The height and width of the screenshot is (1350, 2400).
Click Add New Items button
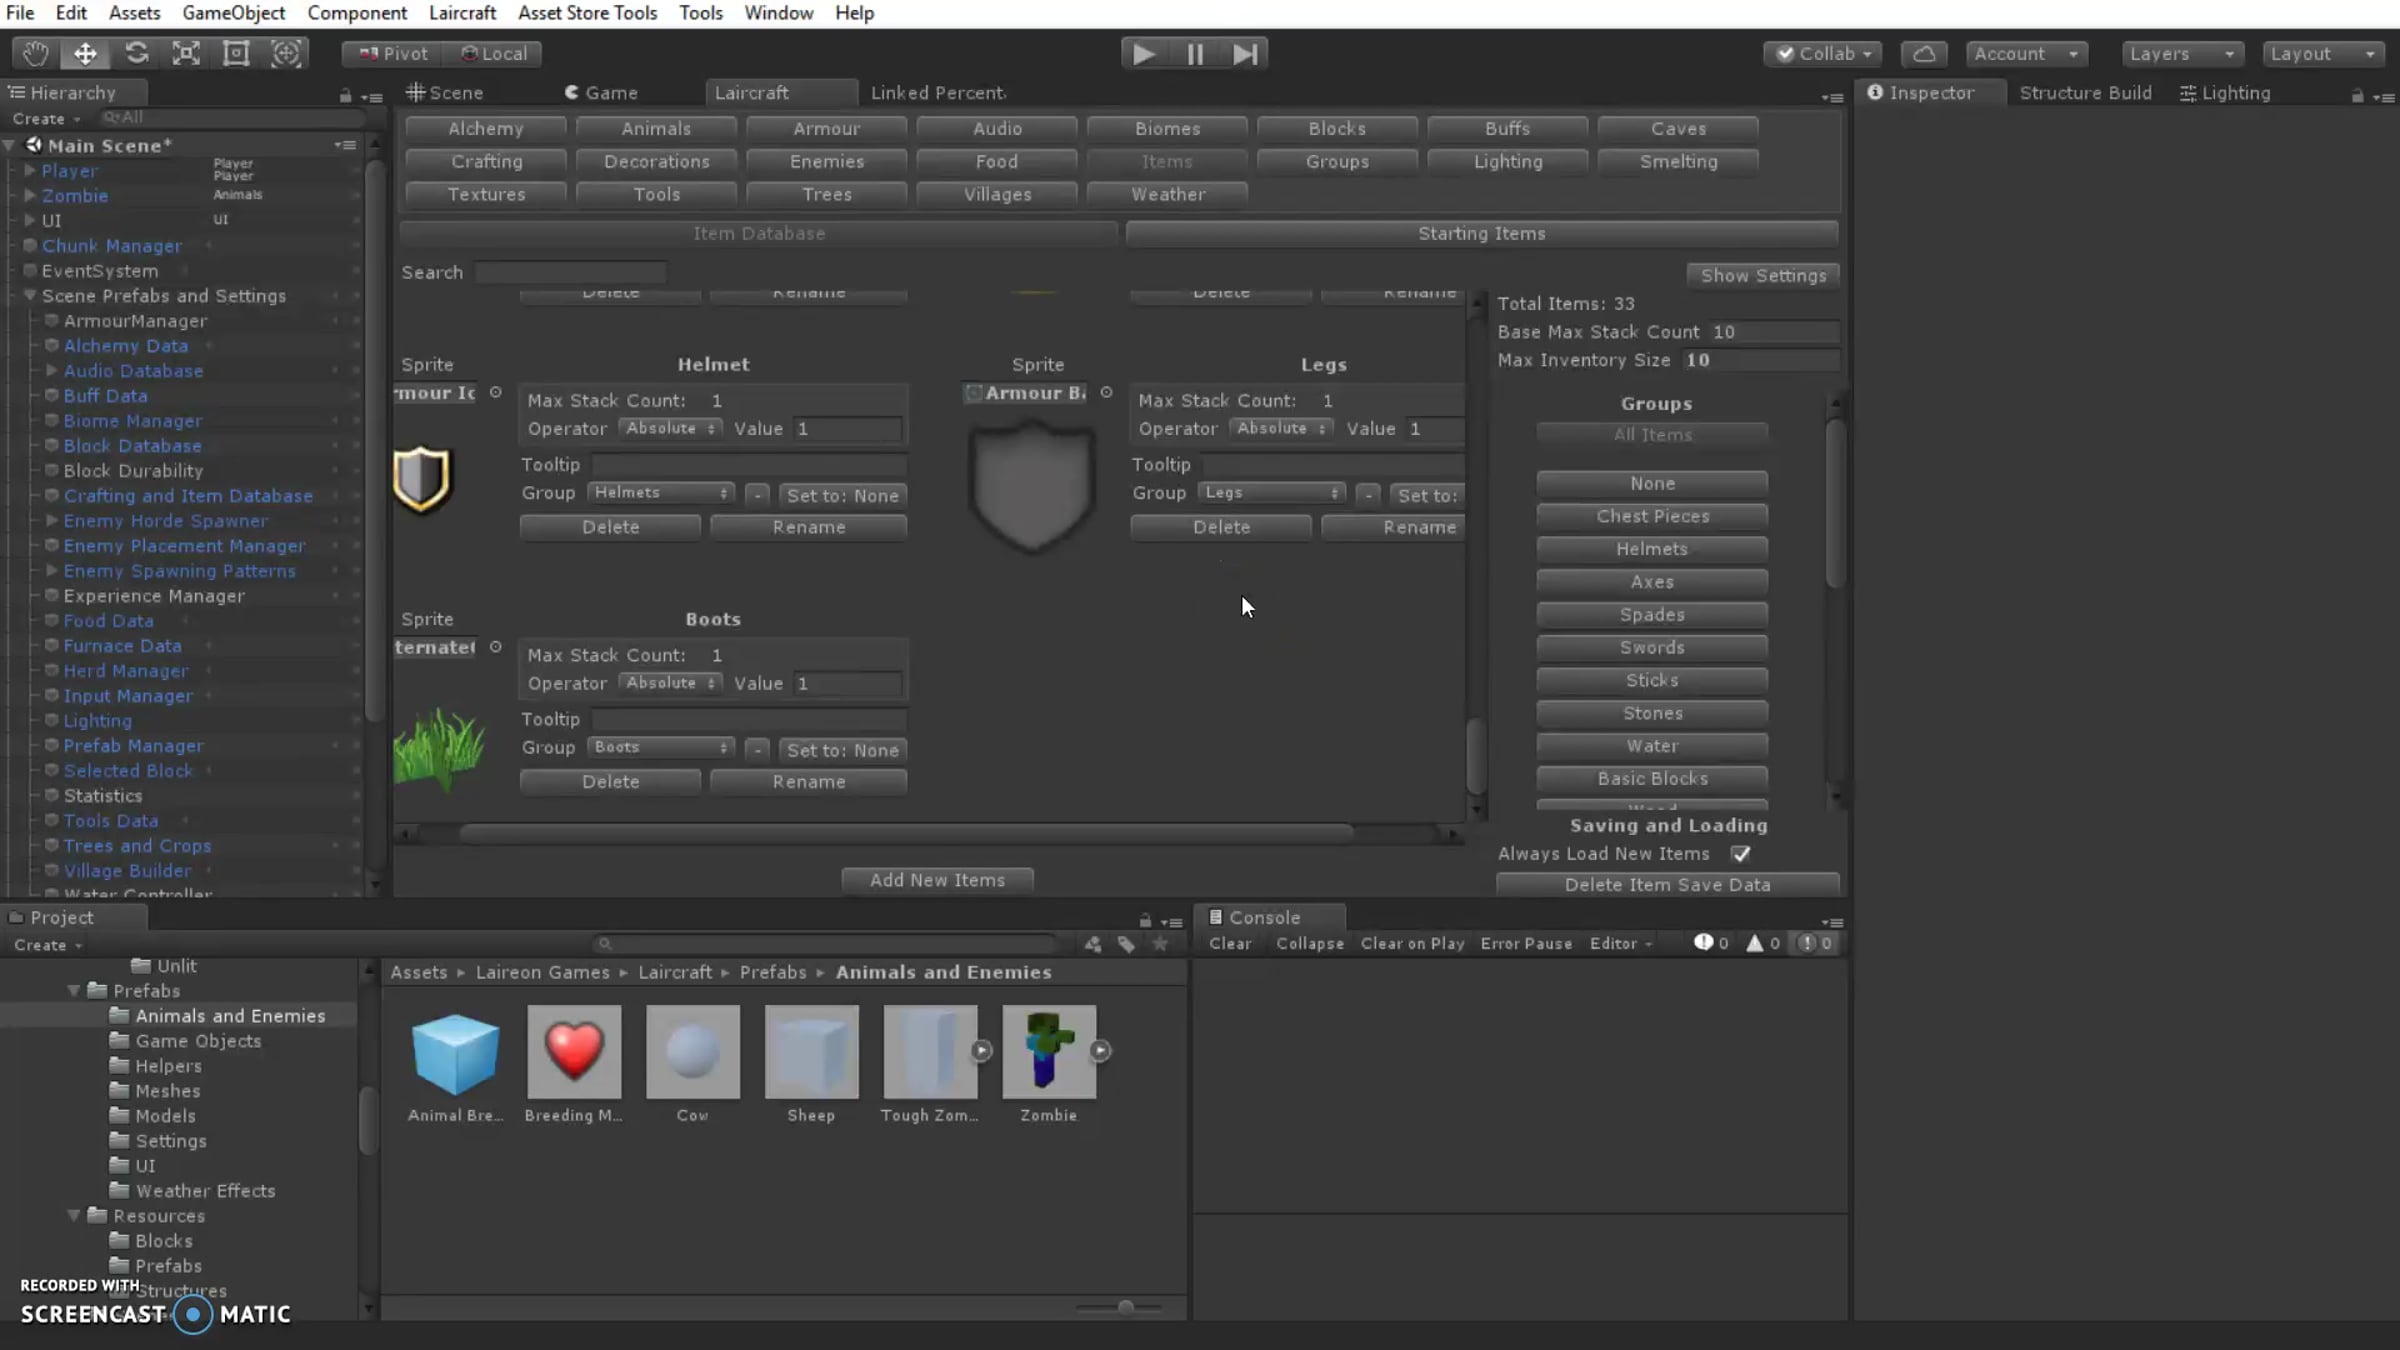937,881
